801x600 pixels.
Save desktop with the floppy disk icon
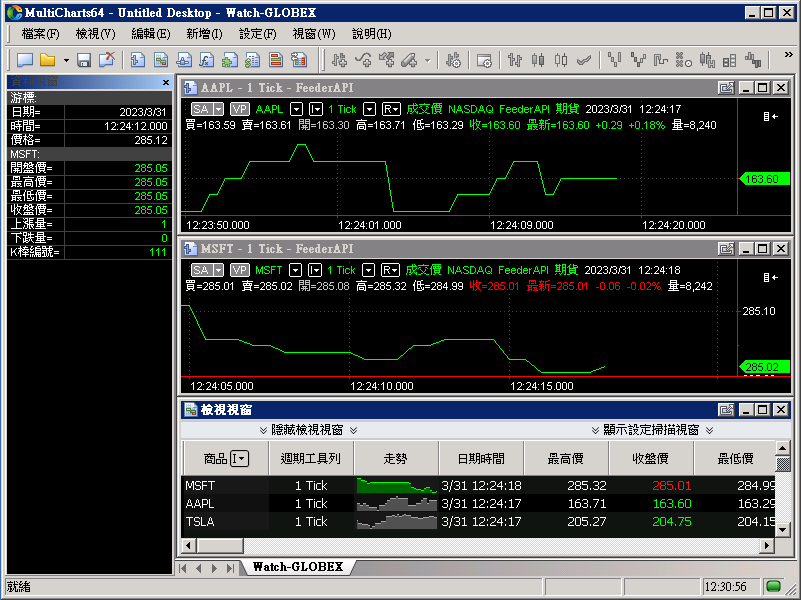point(84,60)
